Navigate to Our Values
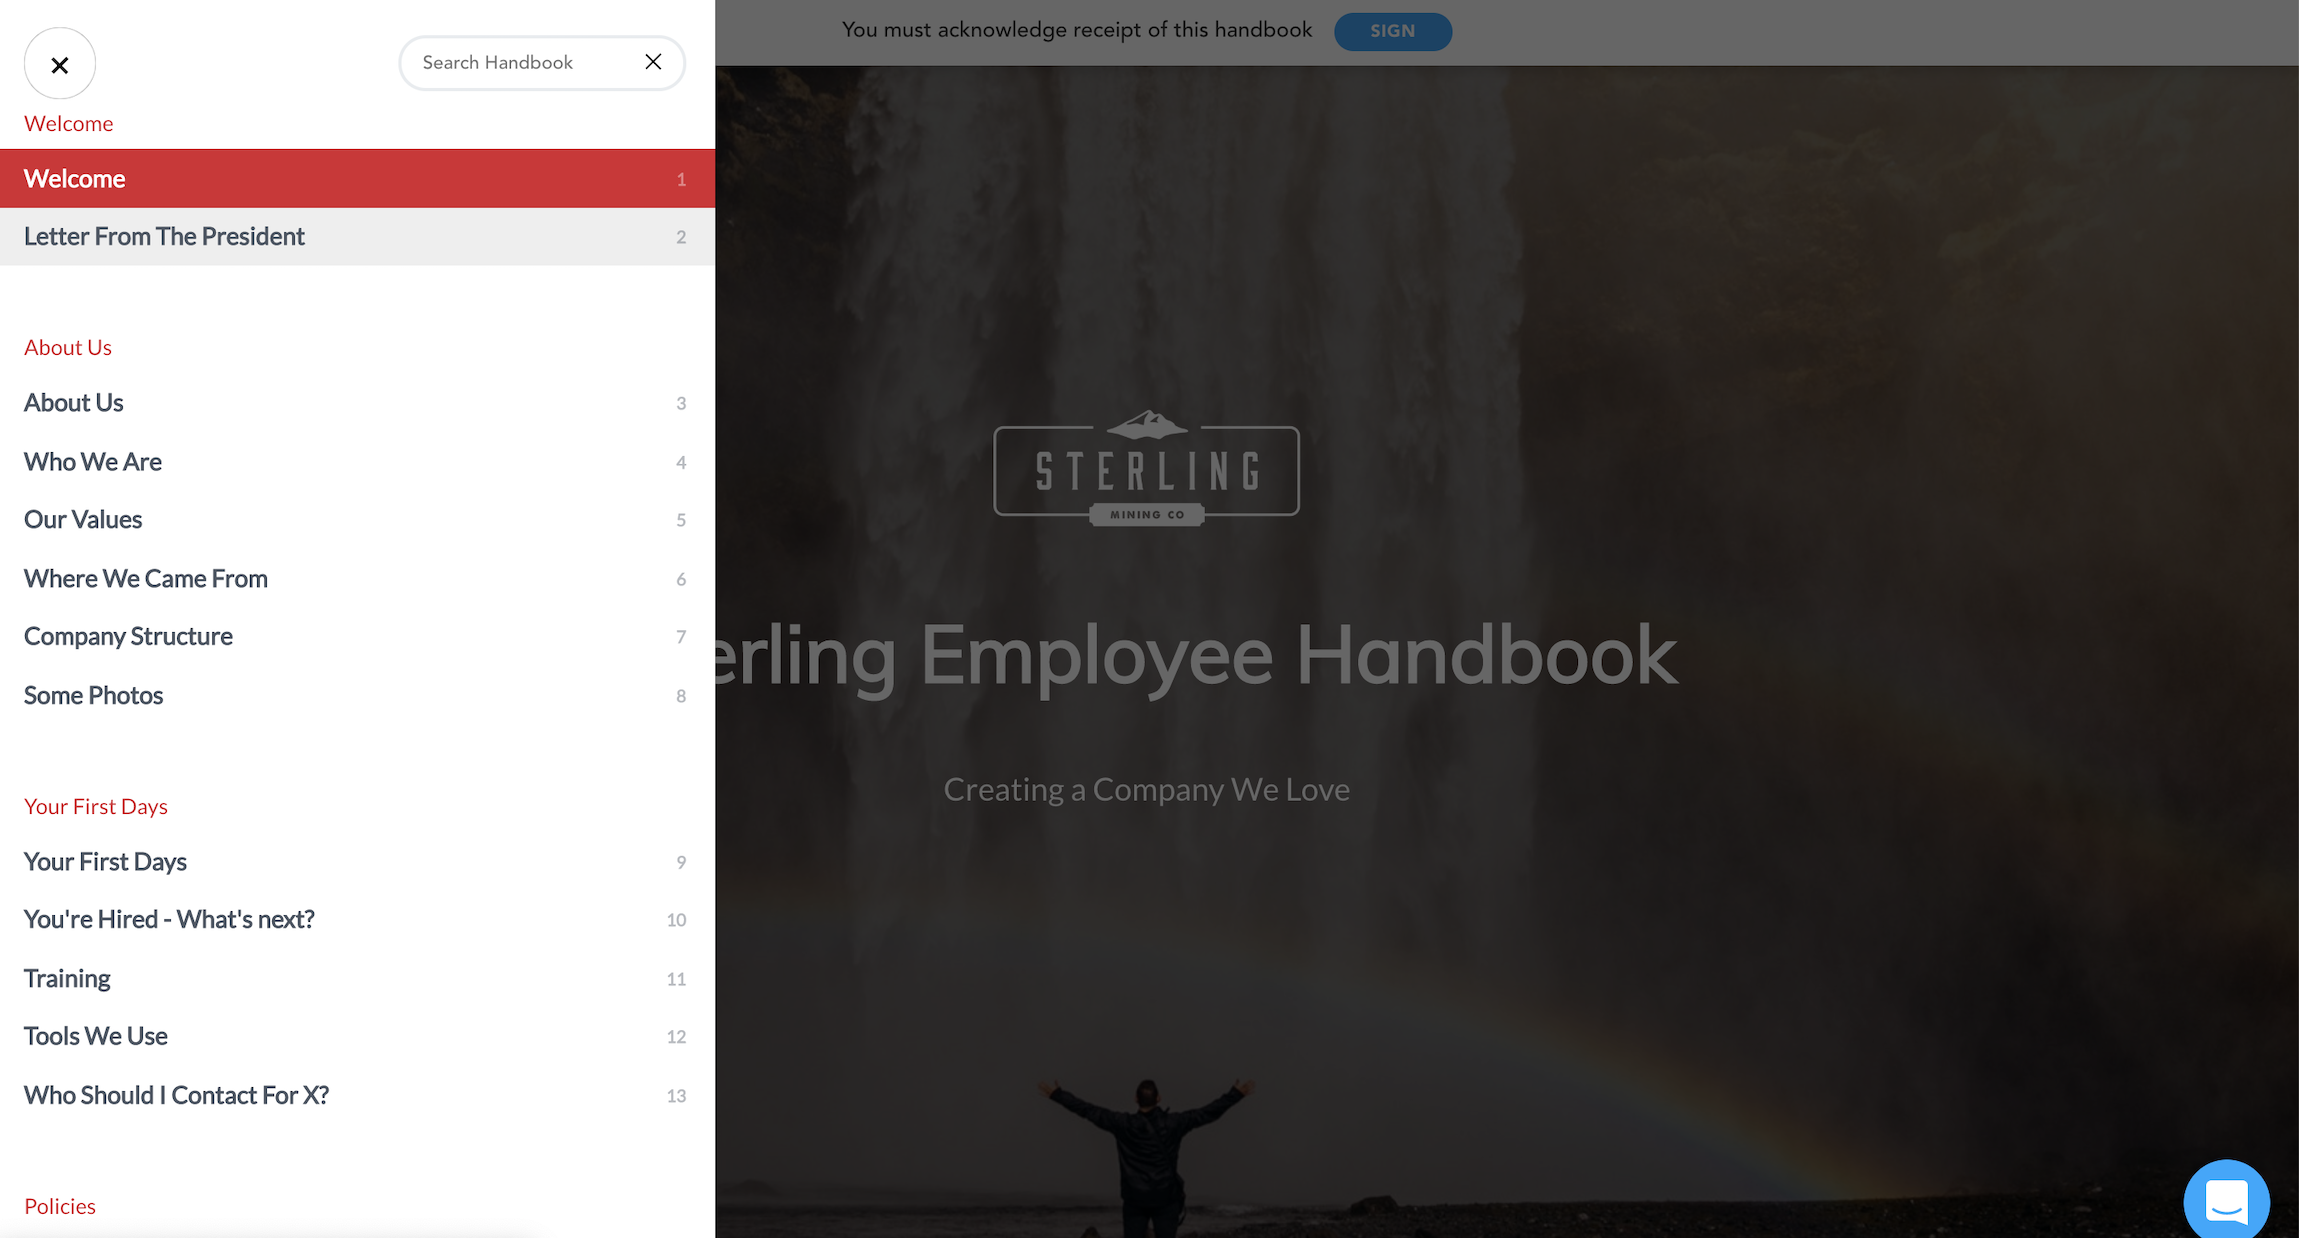Screen dimensions: 2299x1238 pyautogui.click(x=83, y=520)
